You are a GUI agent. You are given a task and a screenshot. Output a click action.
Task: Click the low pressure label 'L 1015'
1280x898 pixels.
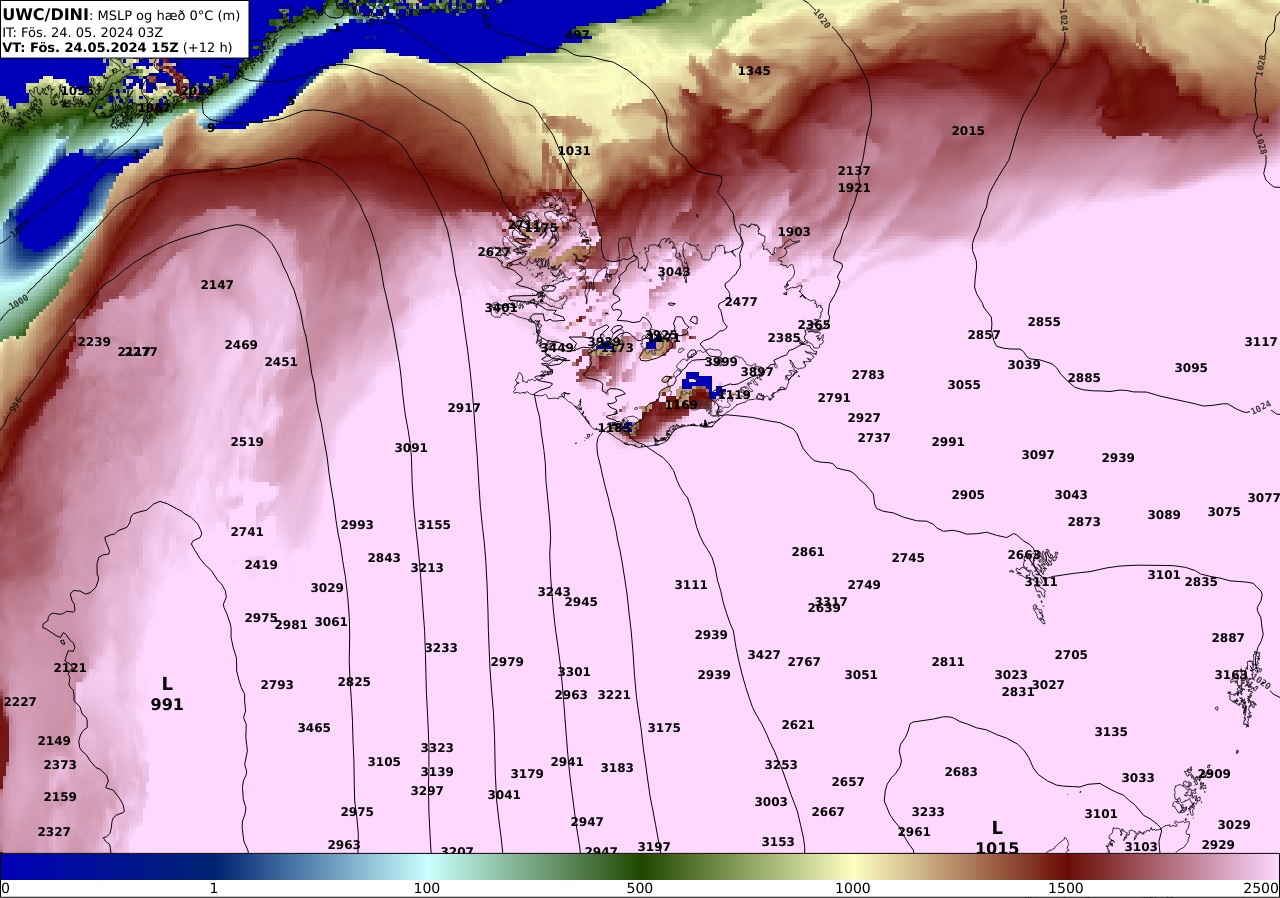click(x=997, y=838)
